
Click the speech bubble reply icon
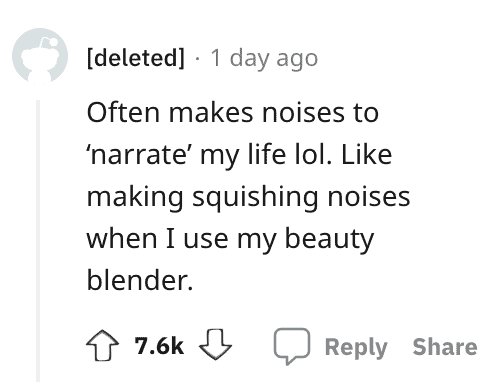pos(292,346)
